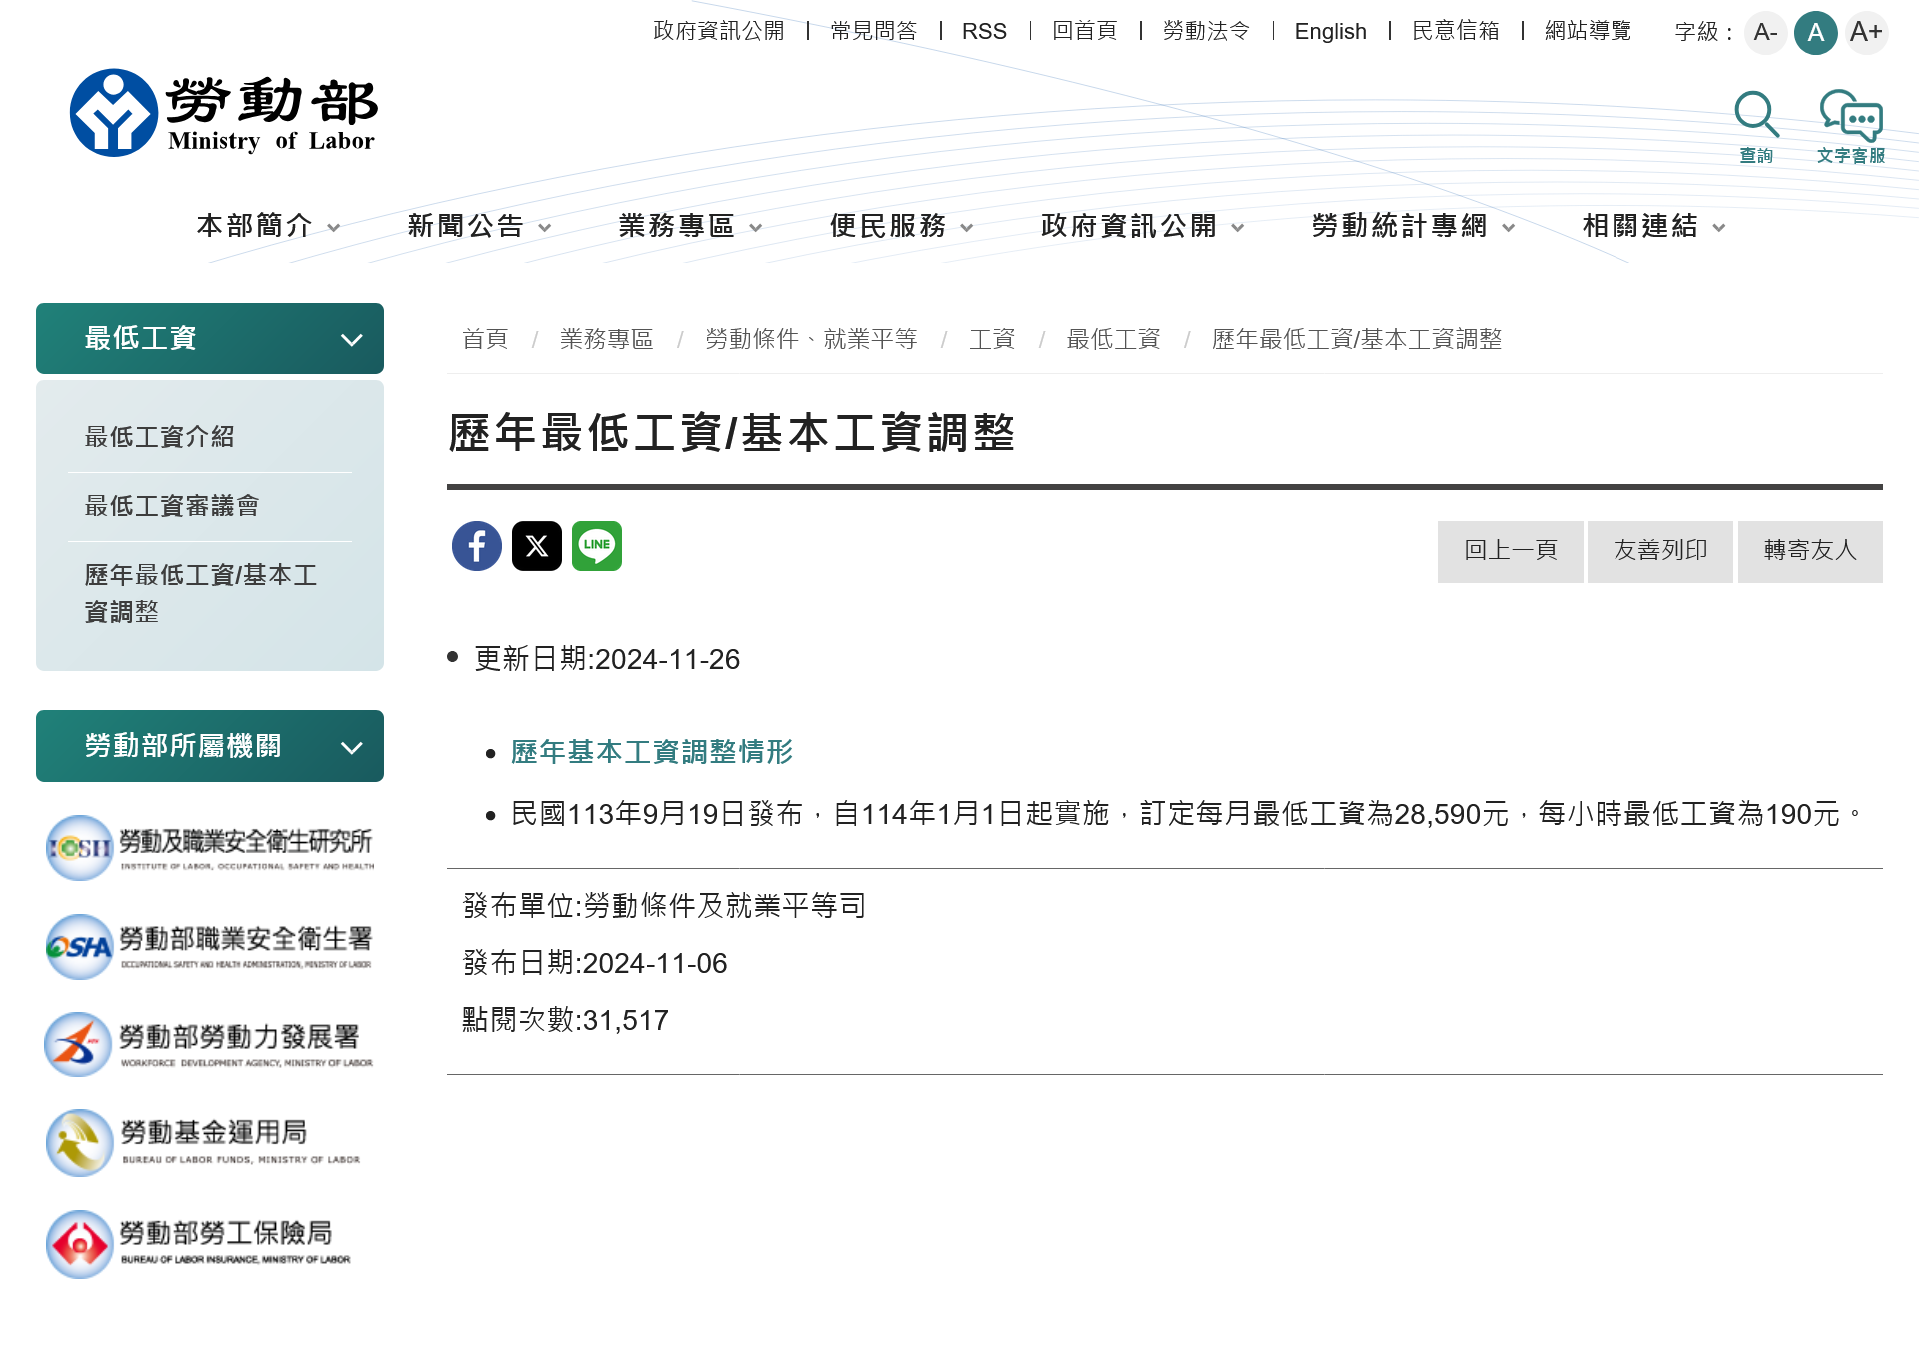Viewport: 1920px width, 1371px height.
Task: Select the default font size A
Action: (x=1815, y=32)
